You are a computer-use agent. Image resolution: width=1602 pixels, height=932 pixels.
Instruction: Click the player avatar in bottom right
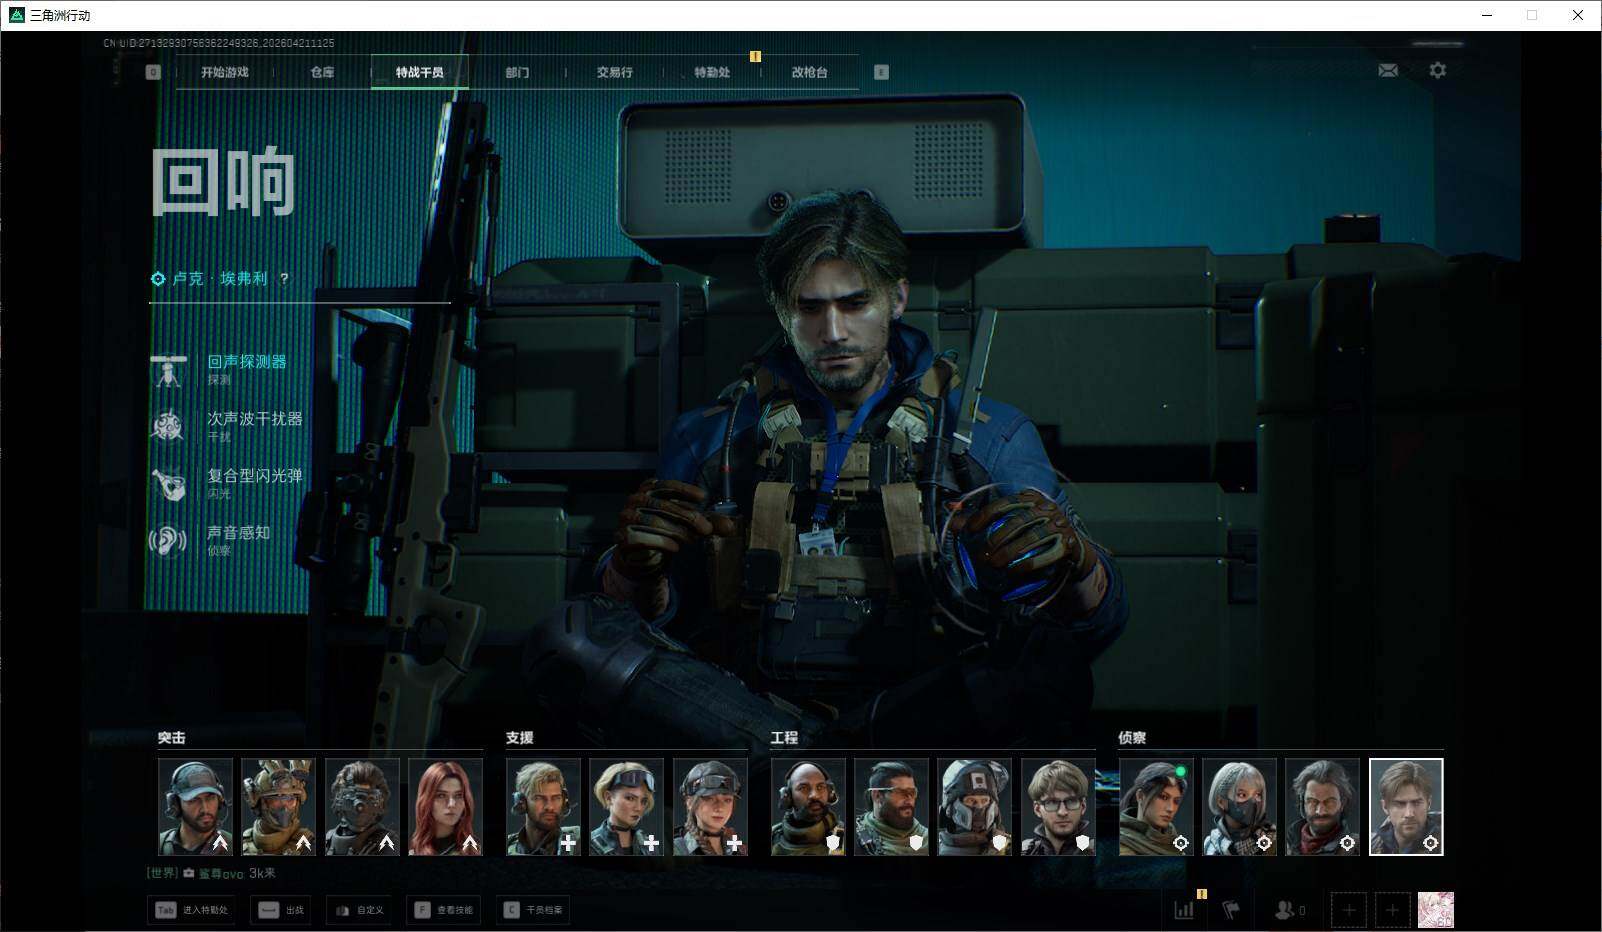[1435, 910]
